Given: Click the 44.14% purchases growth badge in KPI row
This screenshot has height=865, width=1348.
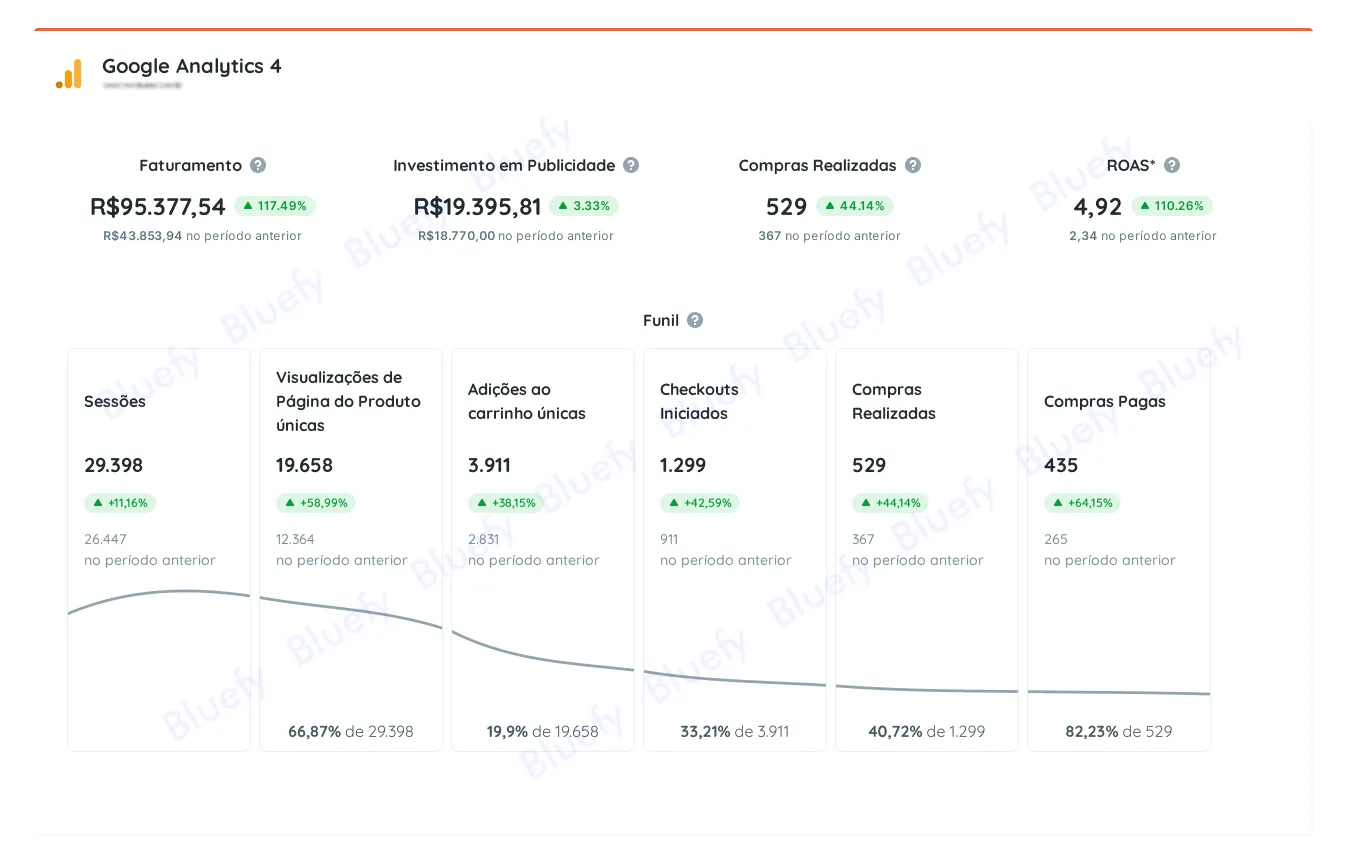Looking at the screenshot, I should (855, 206).
